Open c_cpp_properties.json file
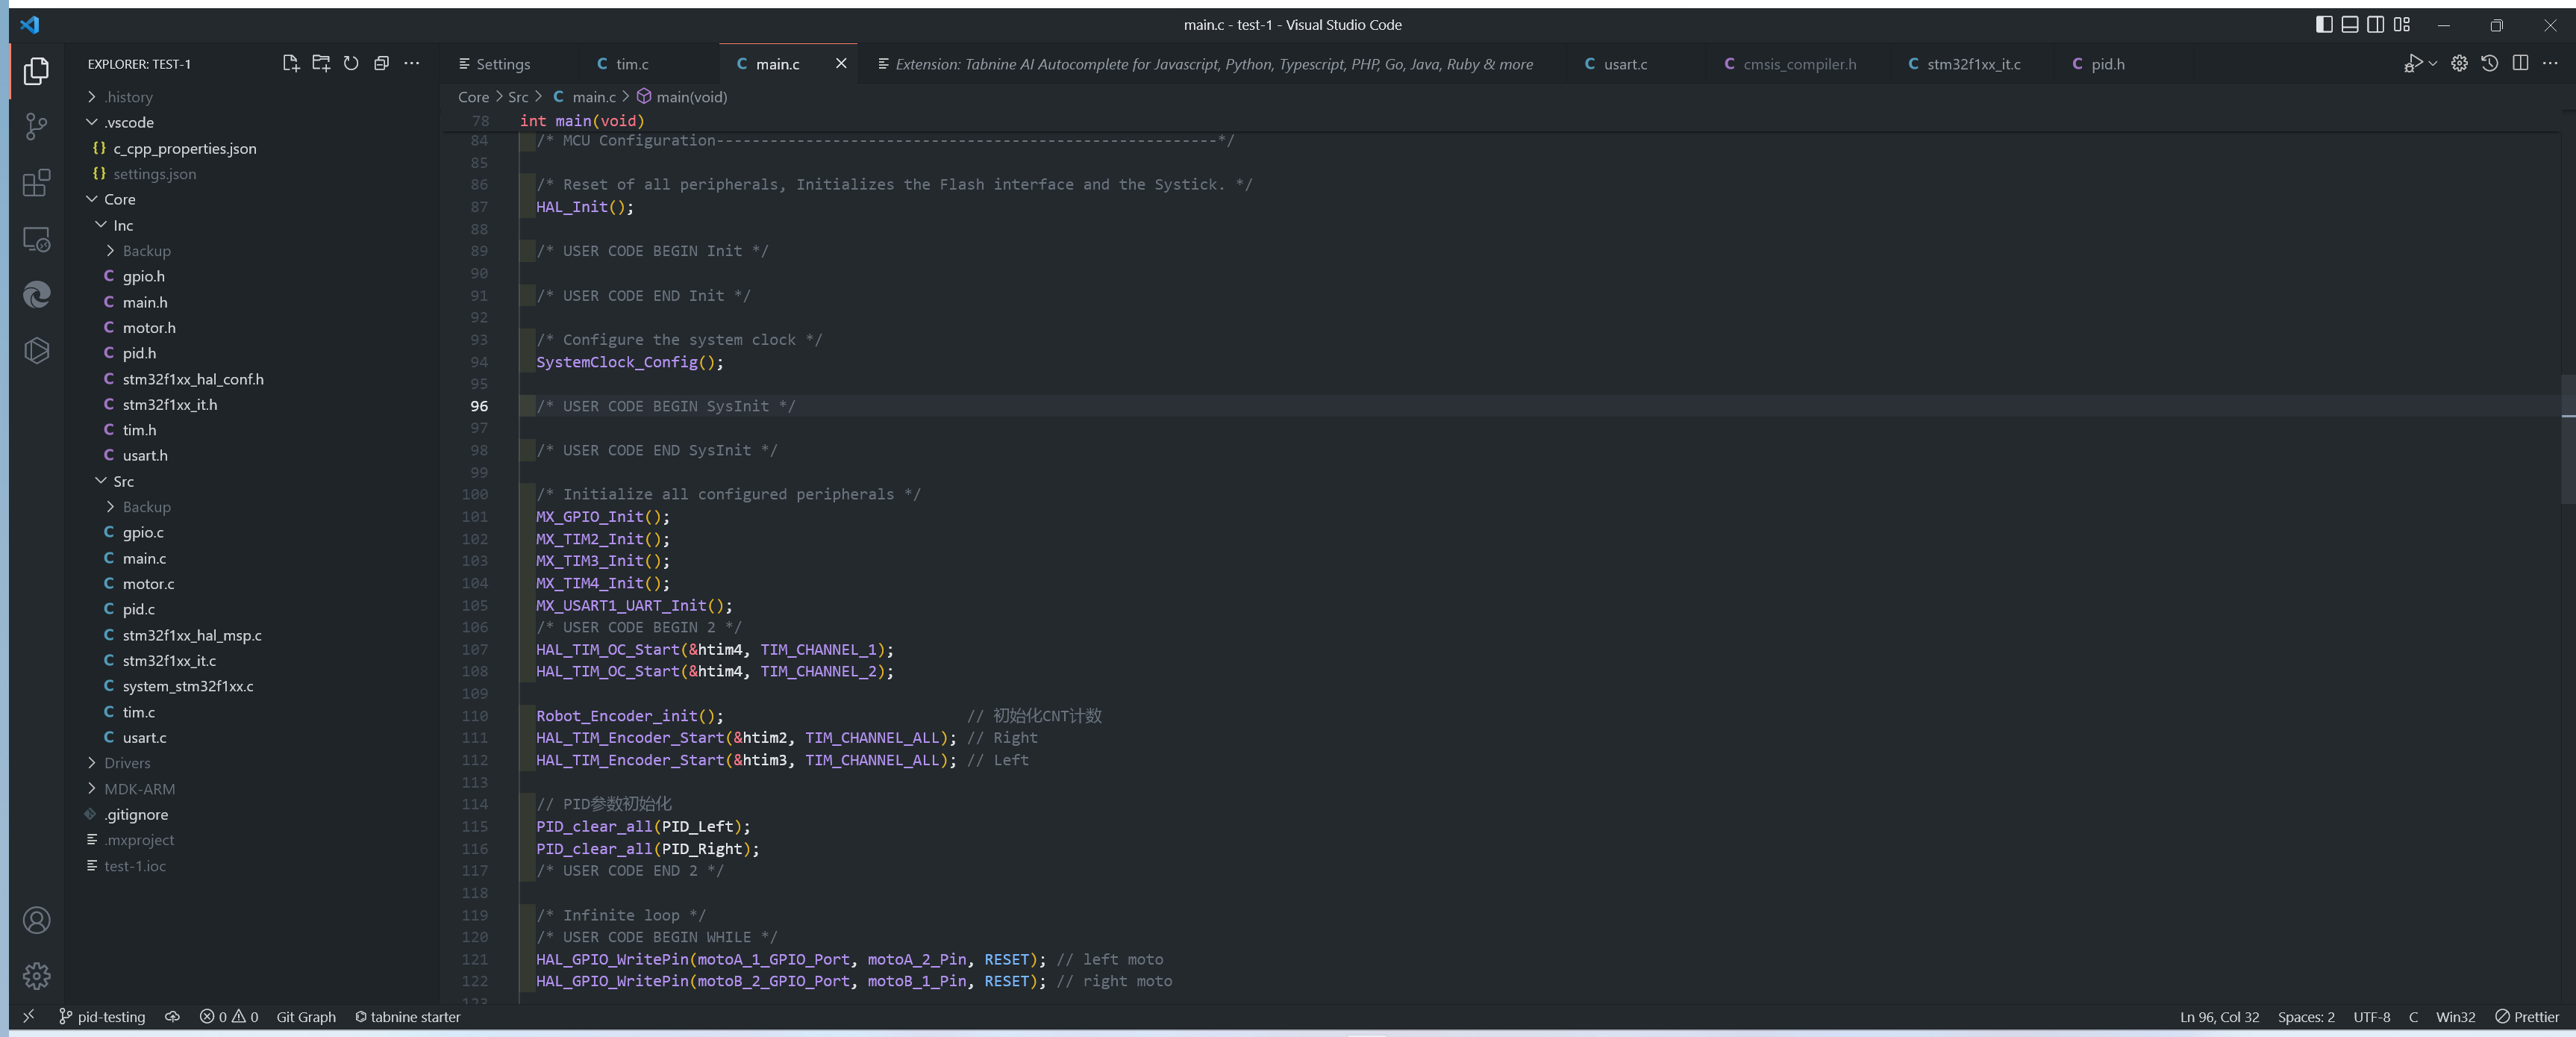Viewport: 2576px width, 1037px height. (254, 148)
